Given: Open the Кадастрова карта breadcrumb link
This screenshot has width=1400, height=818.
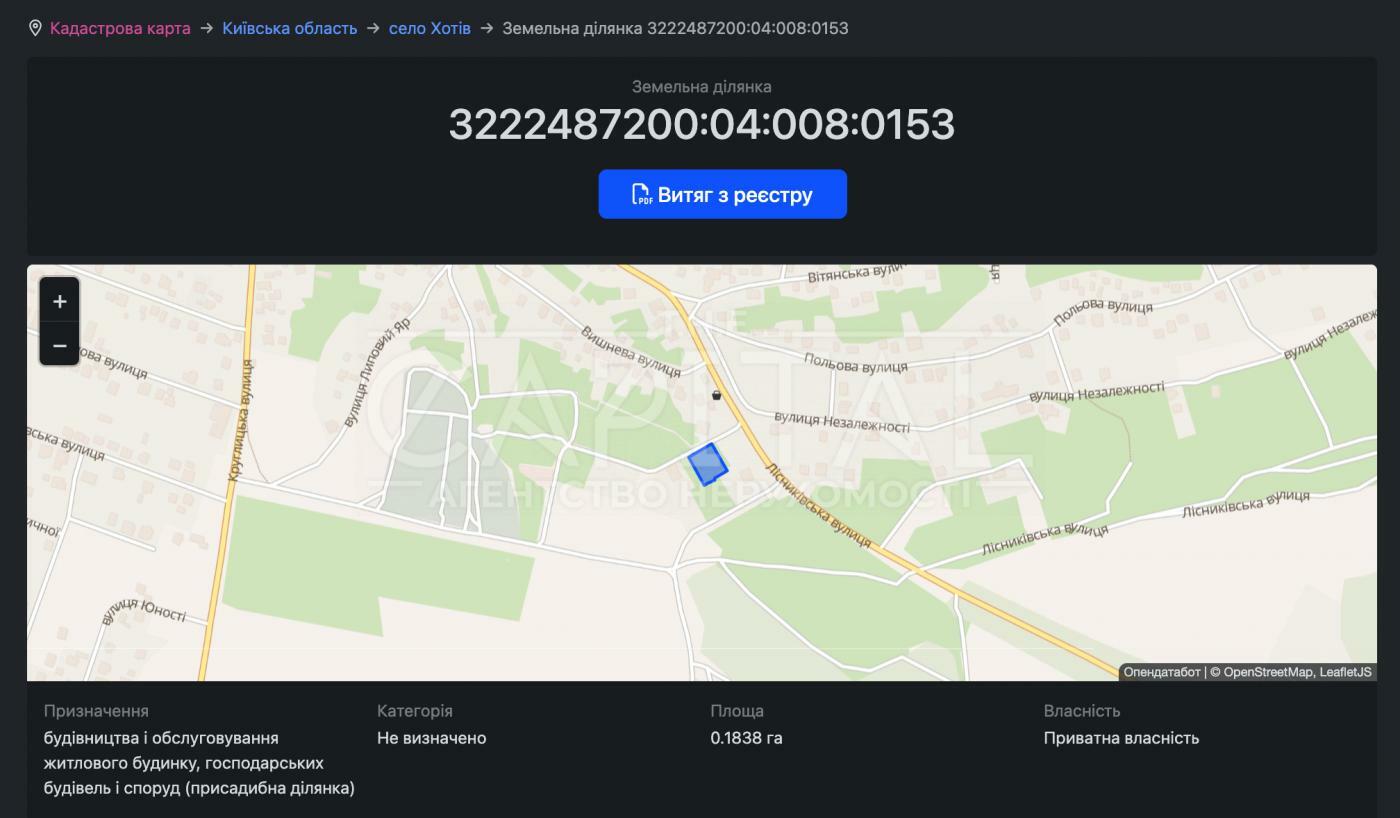Looking at the screenshot, I should [120, 28].
